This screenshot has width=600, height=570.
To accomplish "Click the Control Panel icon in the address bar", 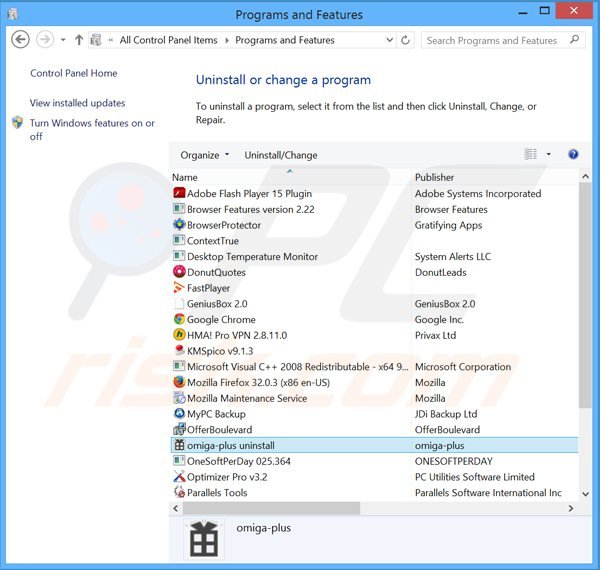I will (x=96, y=40).
